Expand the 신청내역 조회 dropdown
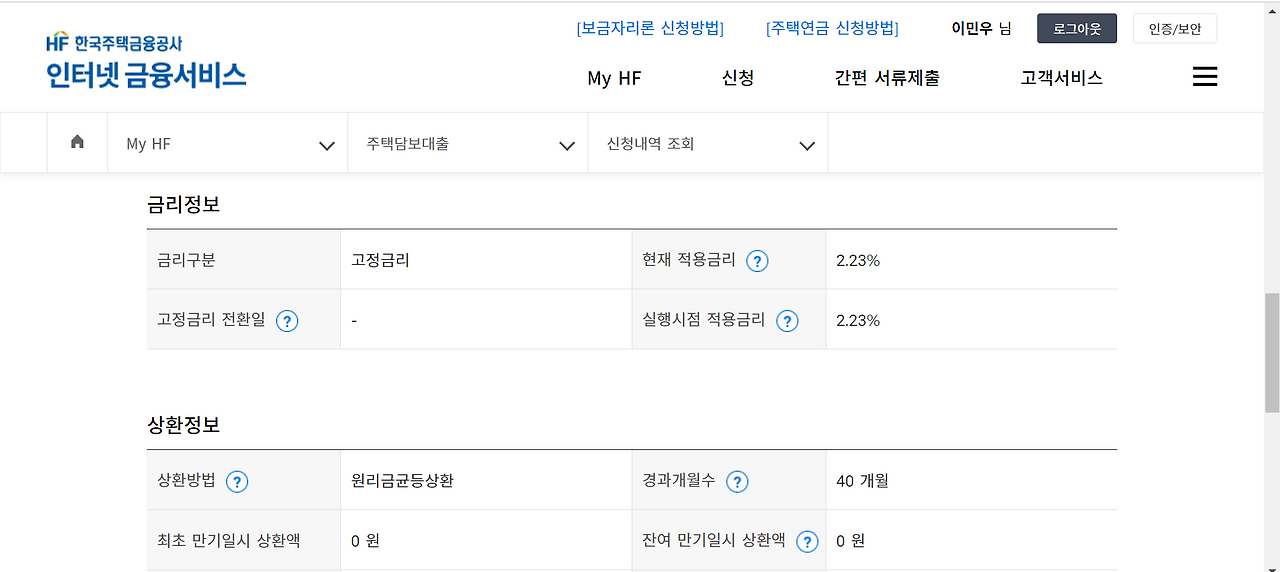 tap(708, 144)
